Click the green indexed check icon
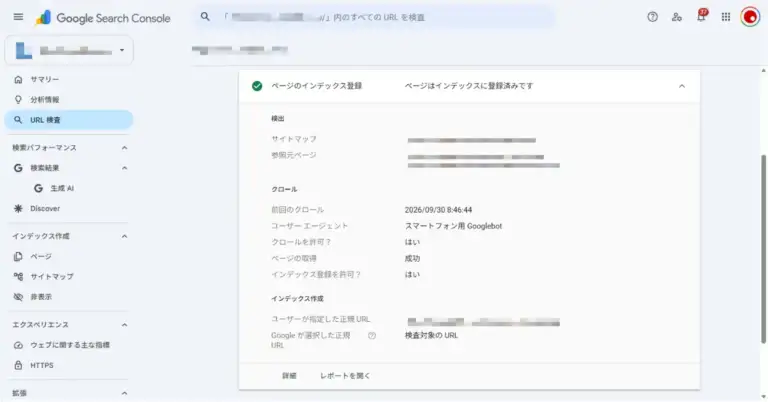 257,86
